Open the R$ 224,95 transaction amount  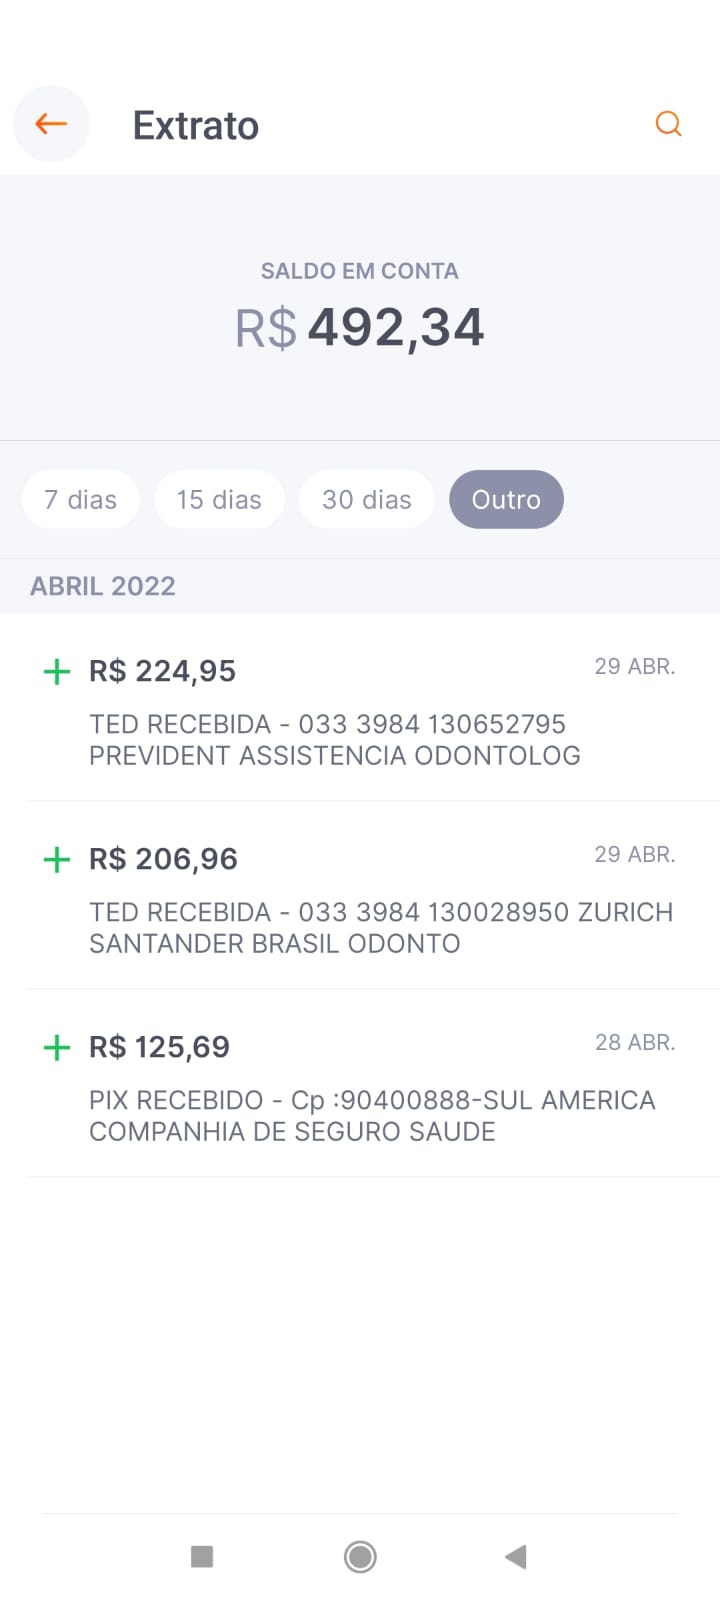(162, 671)
